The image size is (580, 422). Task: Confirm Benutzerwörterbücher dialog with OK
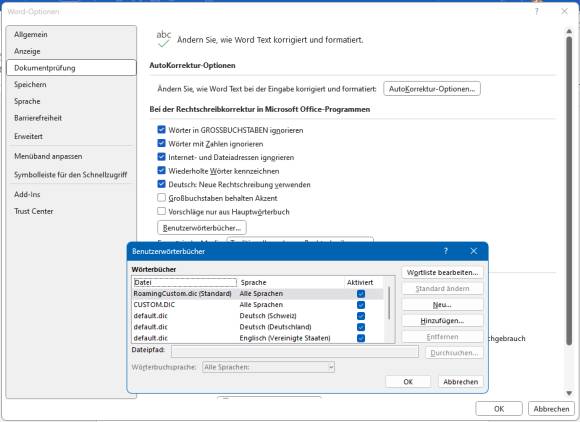pyautogui.click(x=408, y=382)
